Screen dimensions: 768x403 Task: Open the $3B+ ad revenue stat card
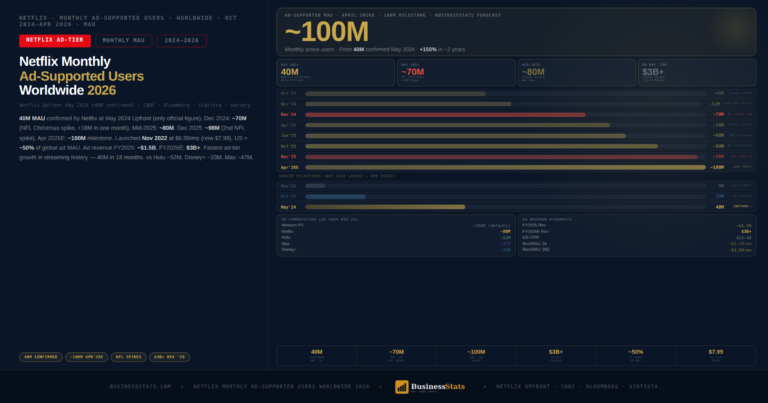pos(697,72)
